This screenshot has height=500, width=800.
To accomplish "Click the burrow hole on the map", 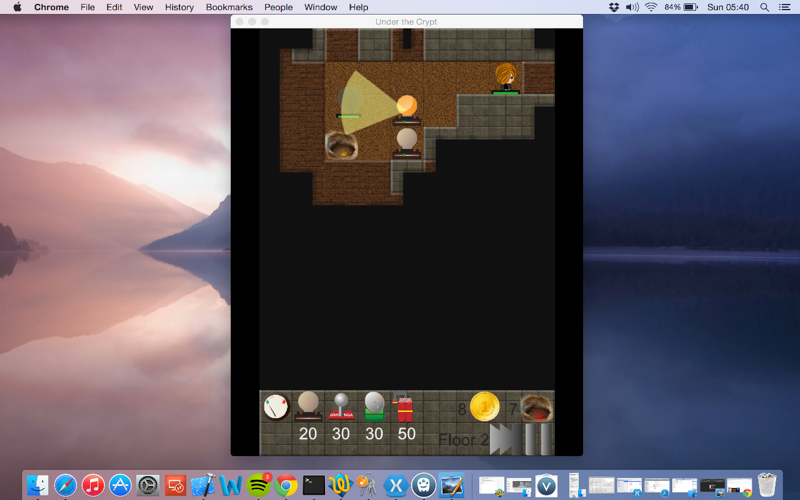I will pos(341,145).
